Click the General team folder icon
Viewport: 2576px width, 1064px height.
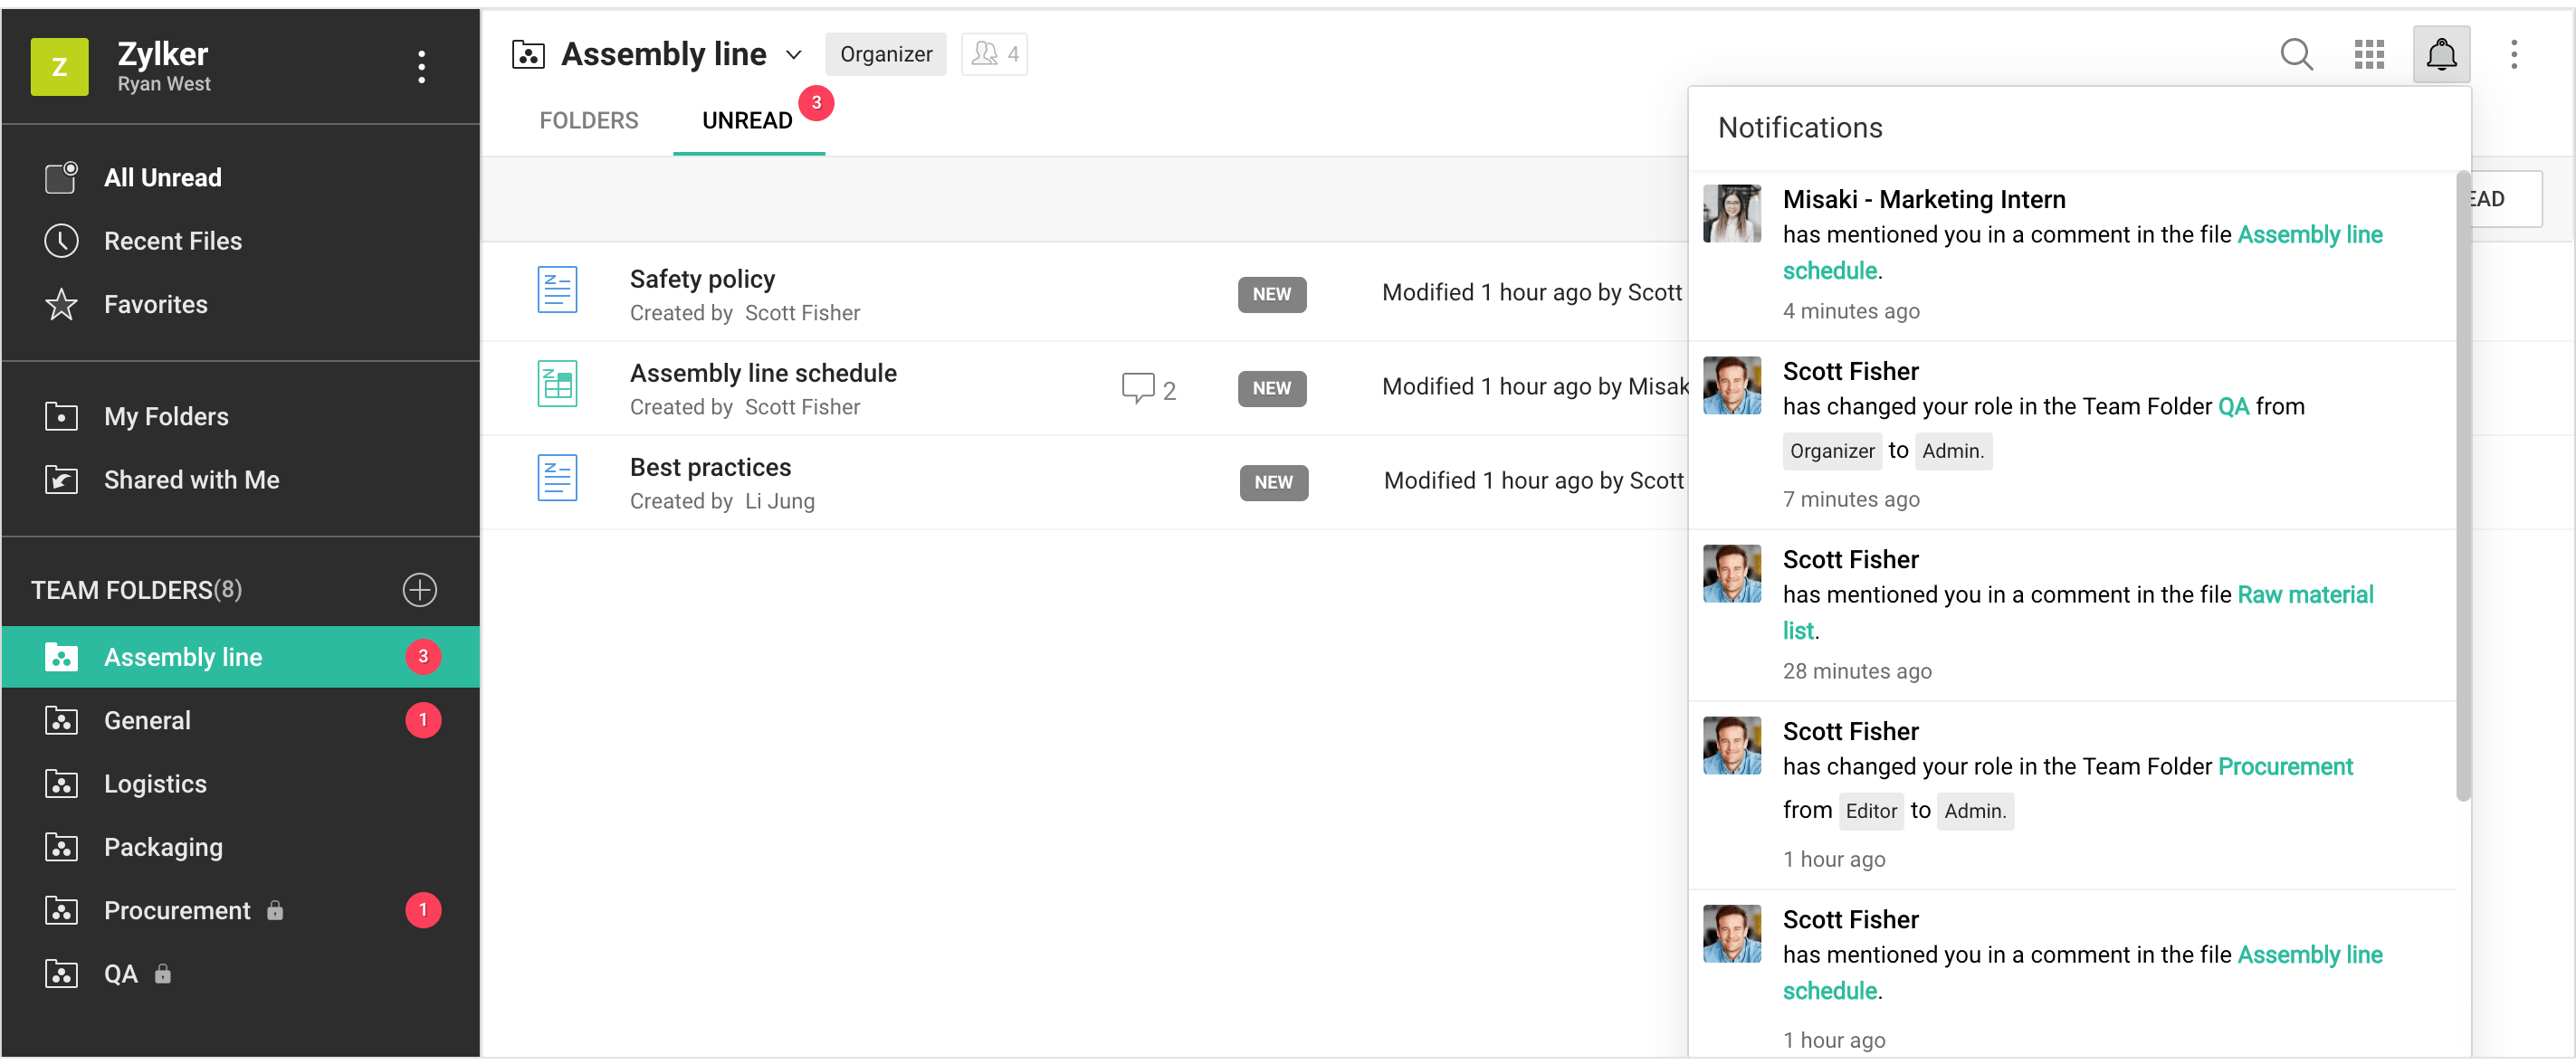pyautogui.click(x=61, y=721)
